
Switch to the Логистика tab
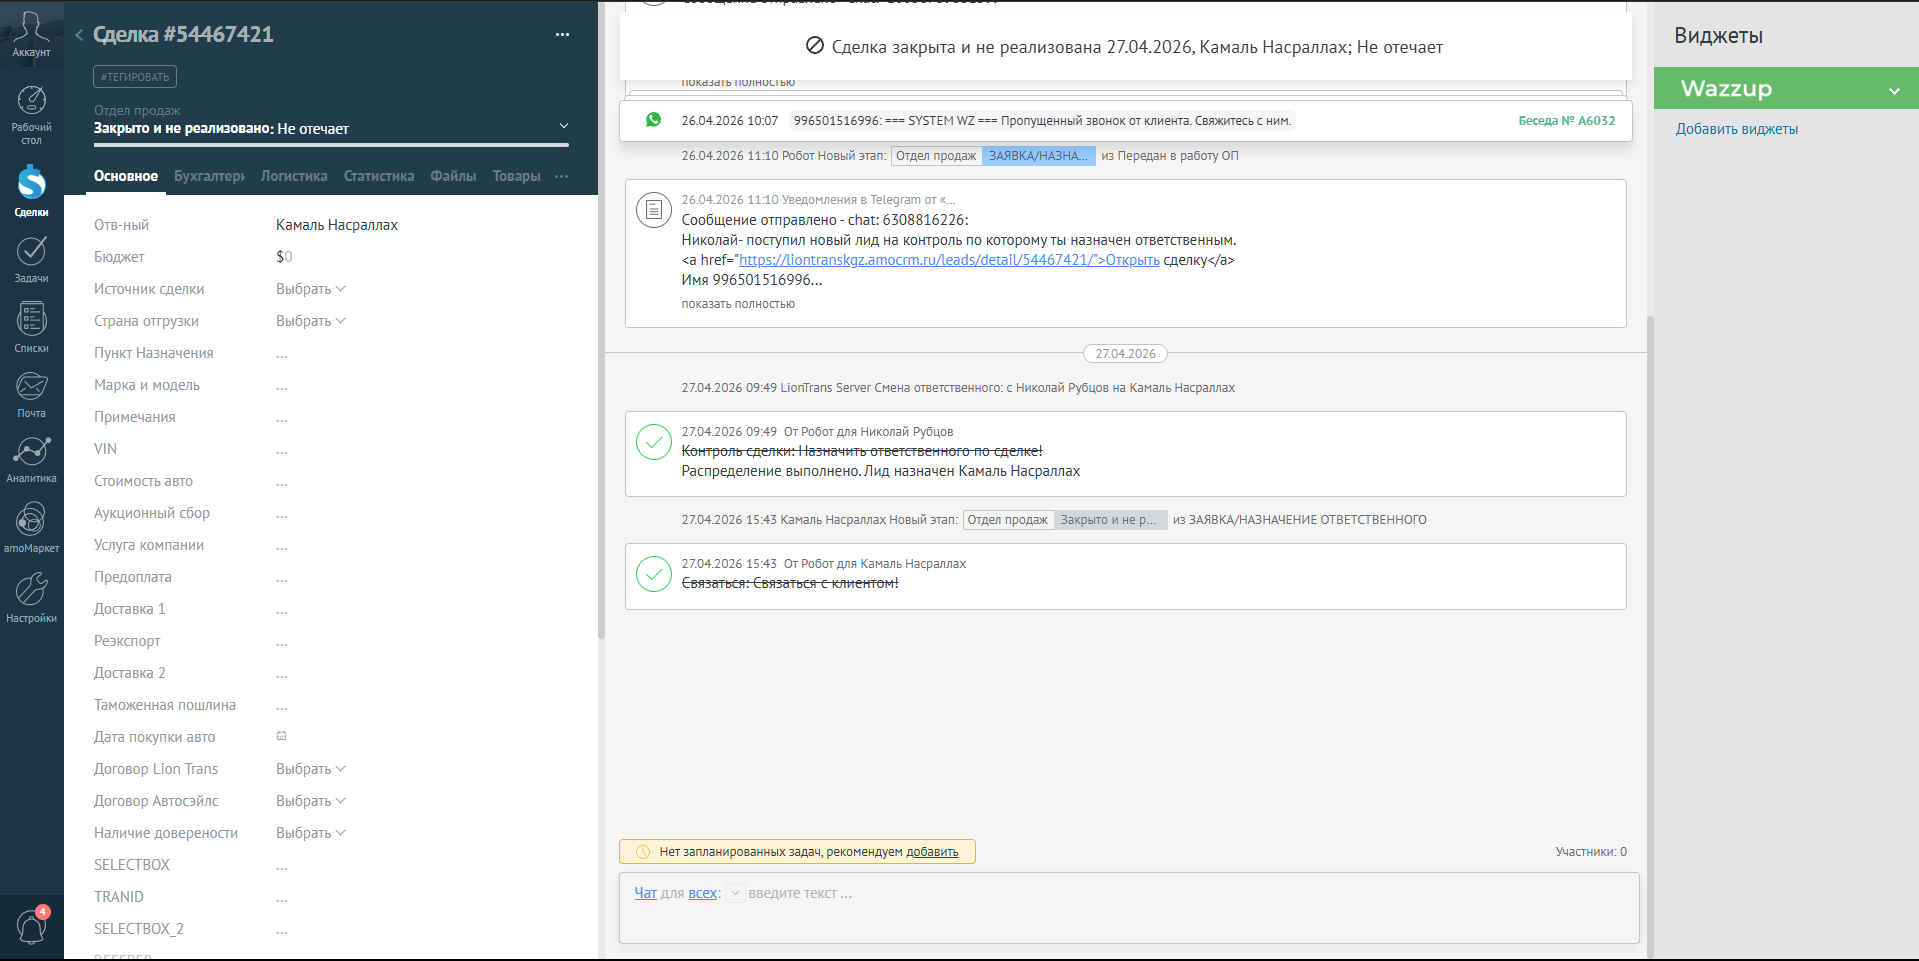pyautogui.click(x=294, y=176)
